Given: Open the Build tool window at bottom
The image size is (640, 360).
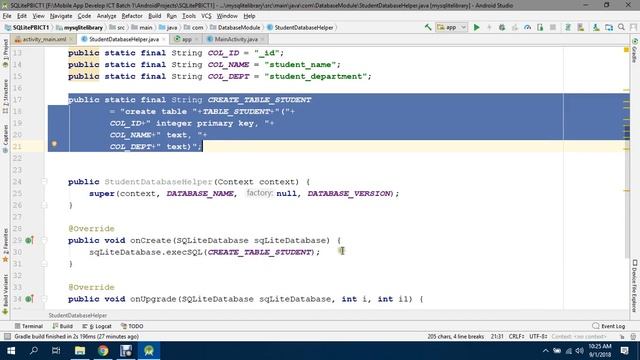Looking at the screenshot, I should coord(62,326).
